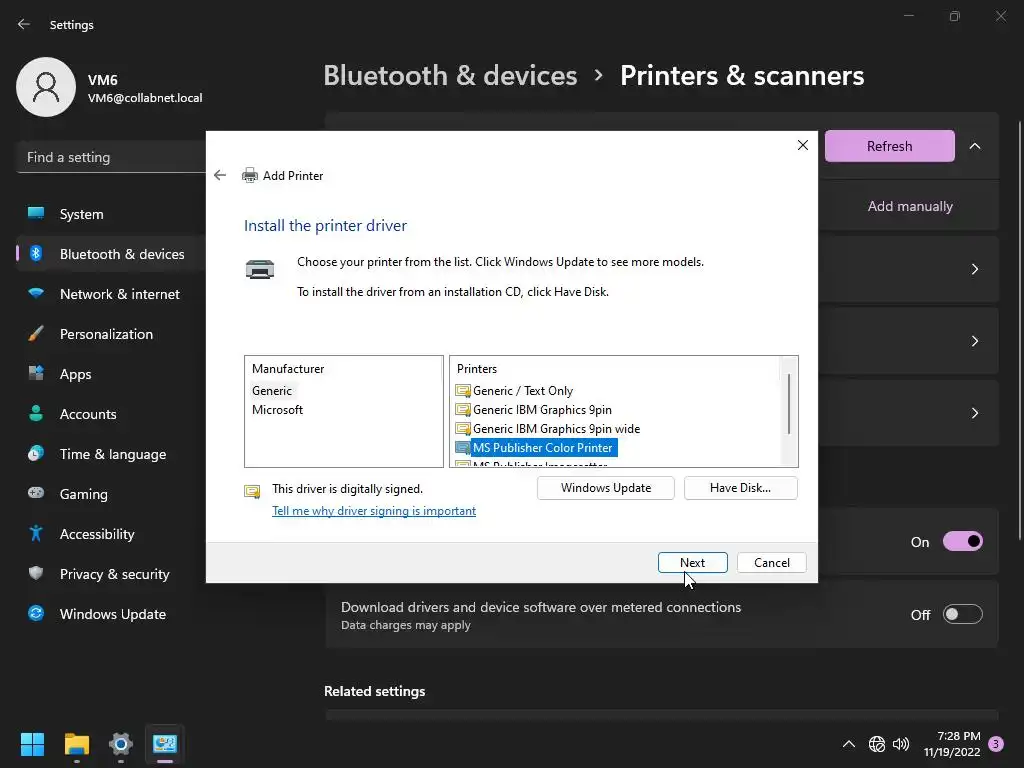Click the purple Refresh button
The image size is (1024, 768).
click(889, 146)
